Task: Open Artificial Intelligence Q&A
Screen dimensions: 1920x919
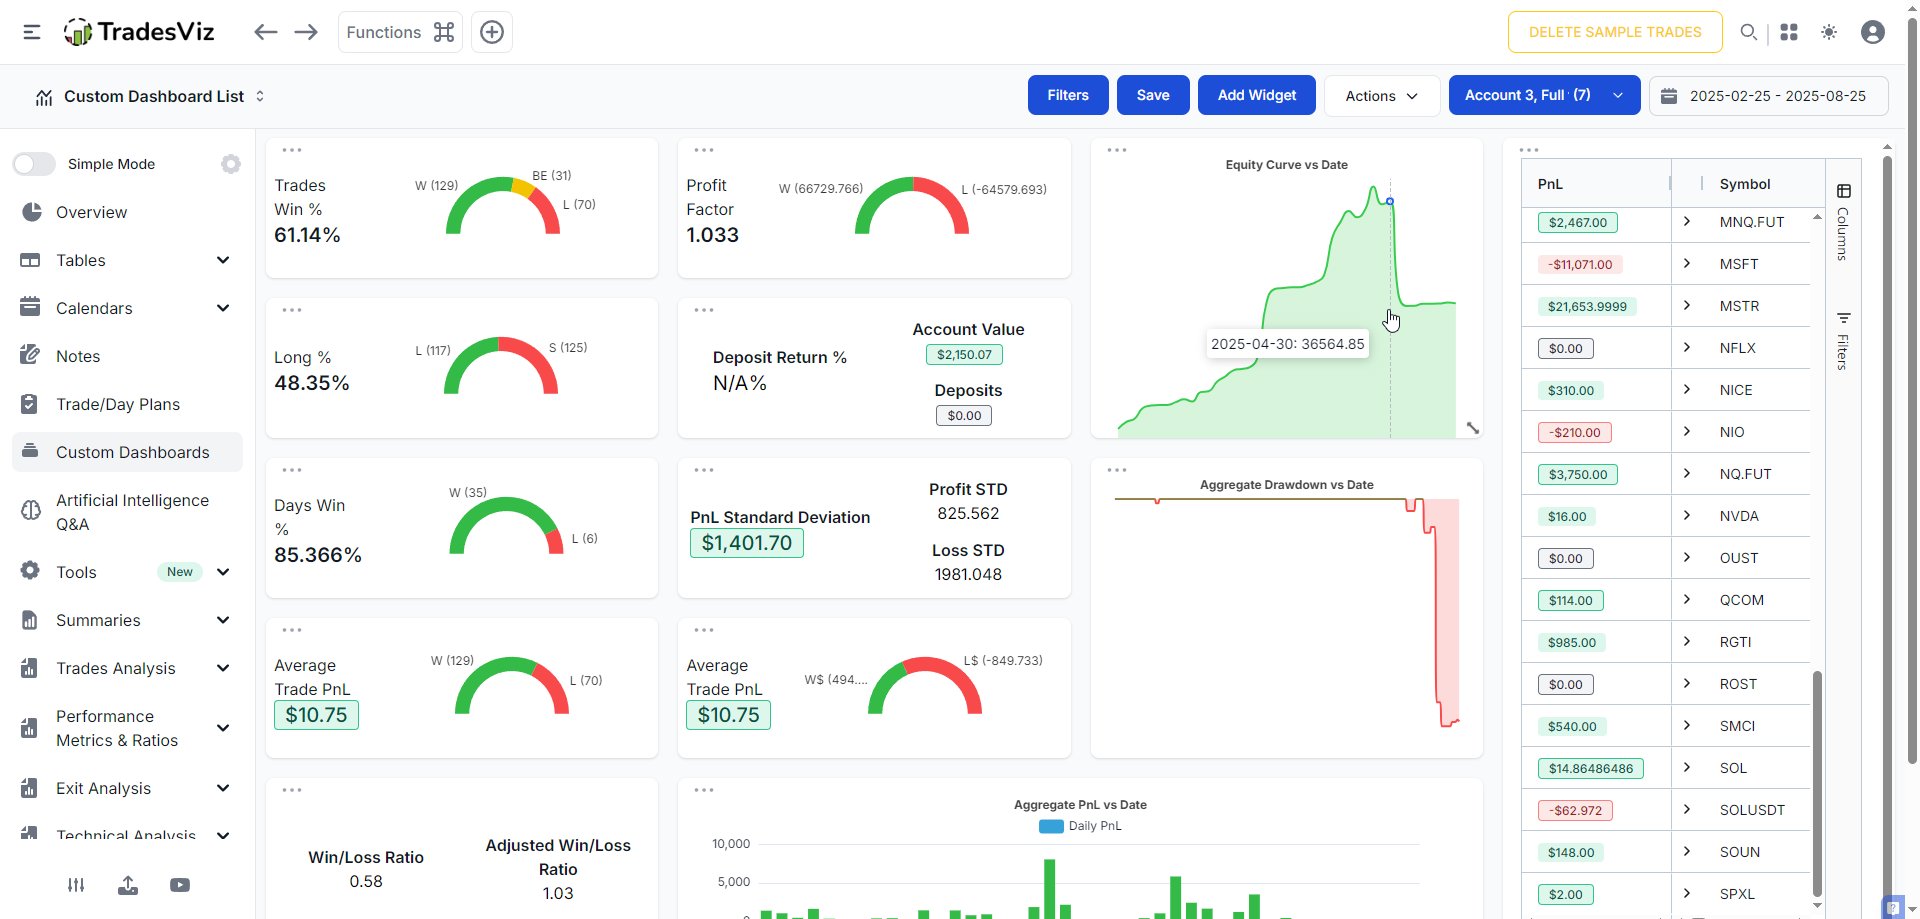Action: [127, 512]
